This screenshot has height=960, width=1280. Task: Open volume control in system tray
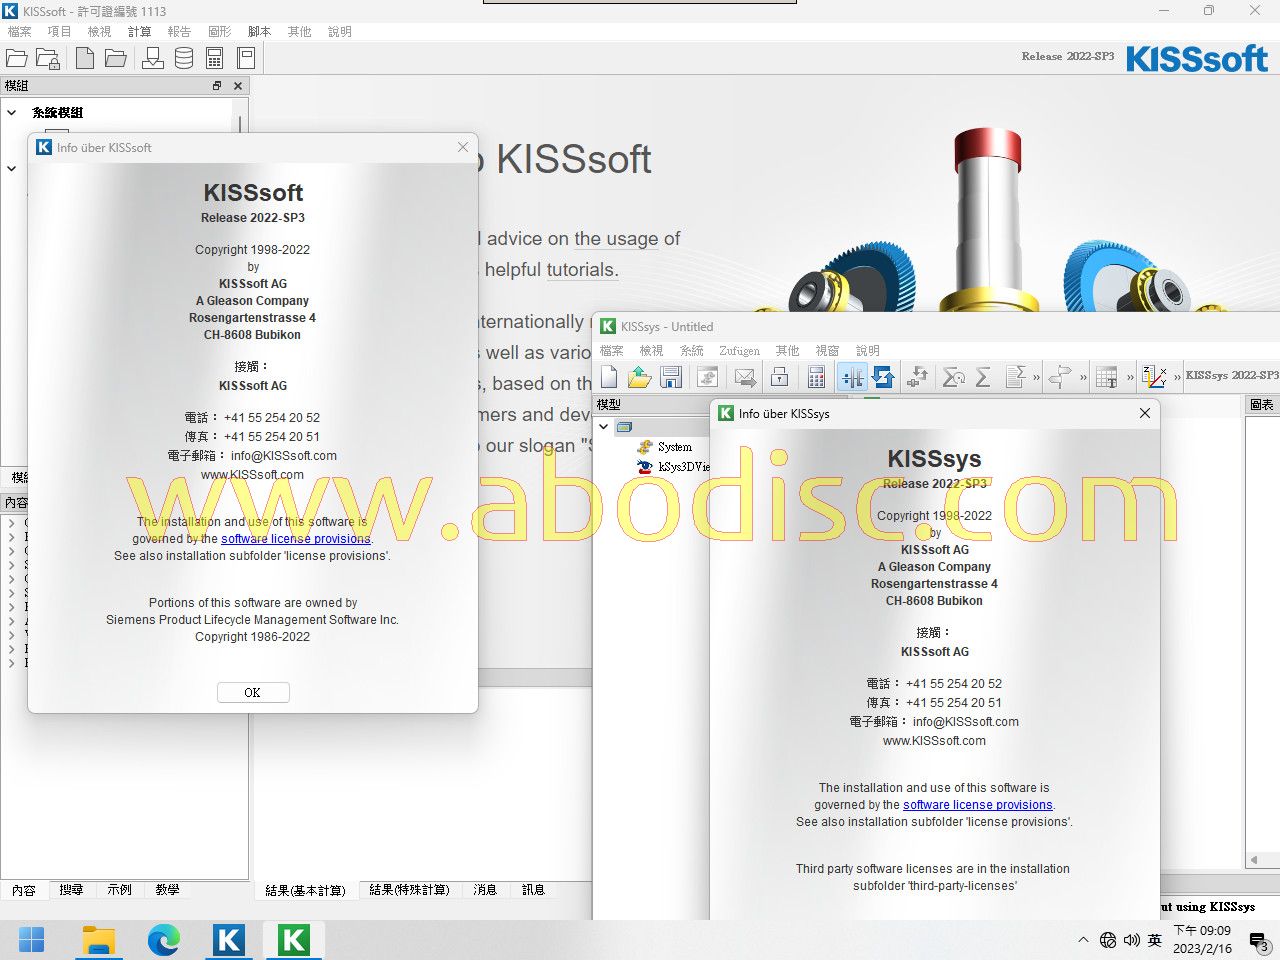point(1131,940)
